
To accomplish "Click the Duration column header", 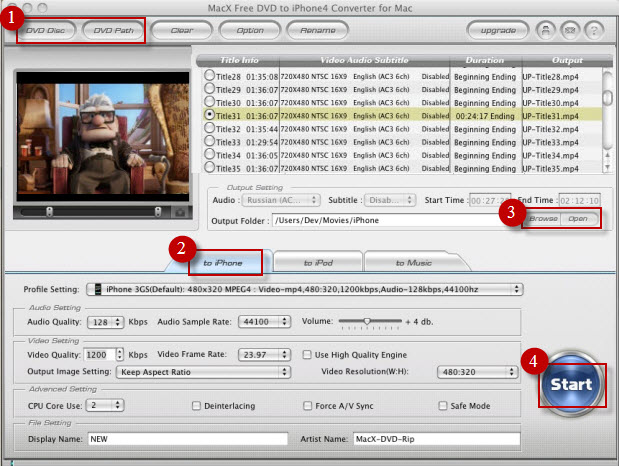I will (485, 60).
